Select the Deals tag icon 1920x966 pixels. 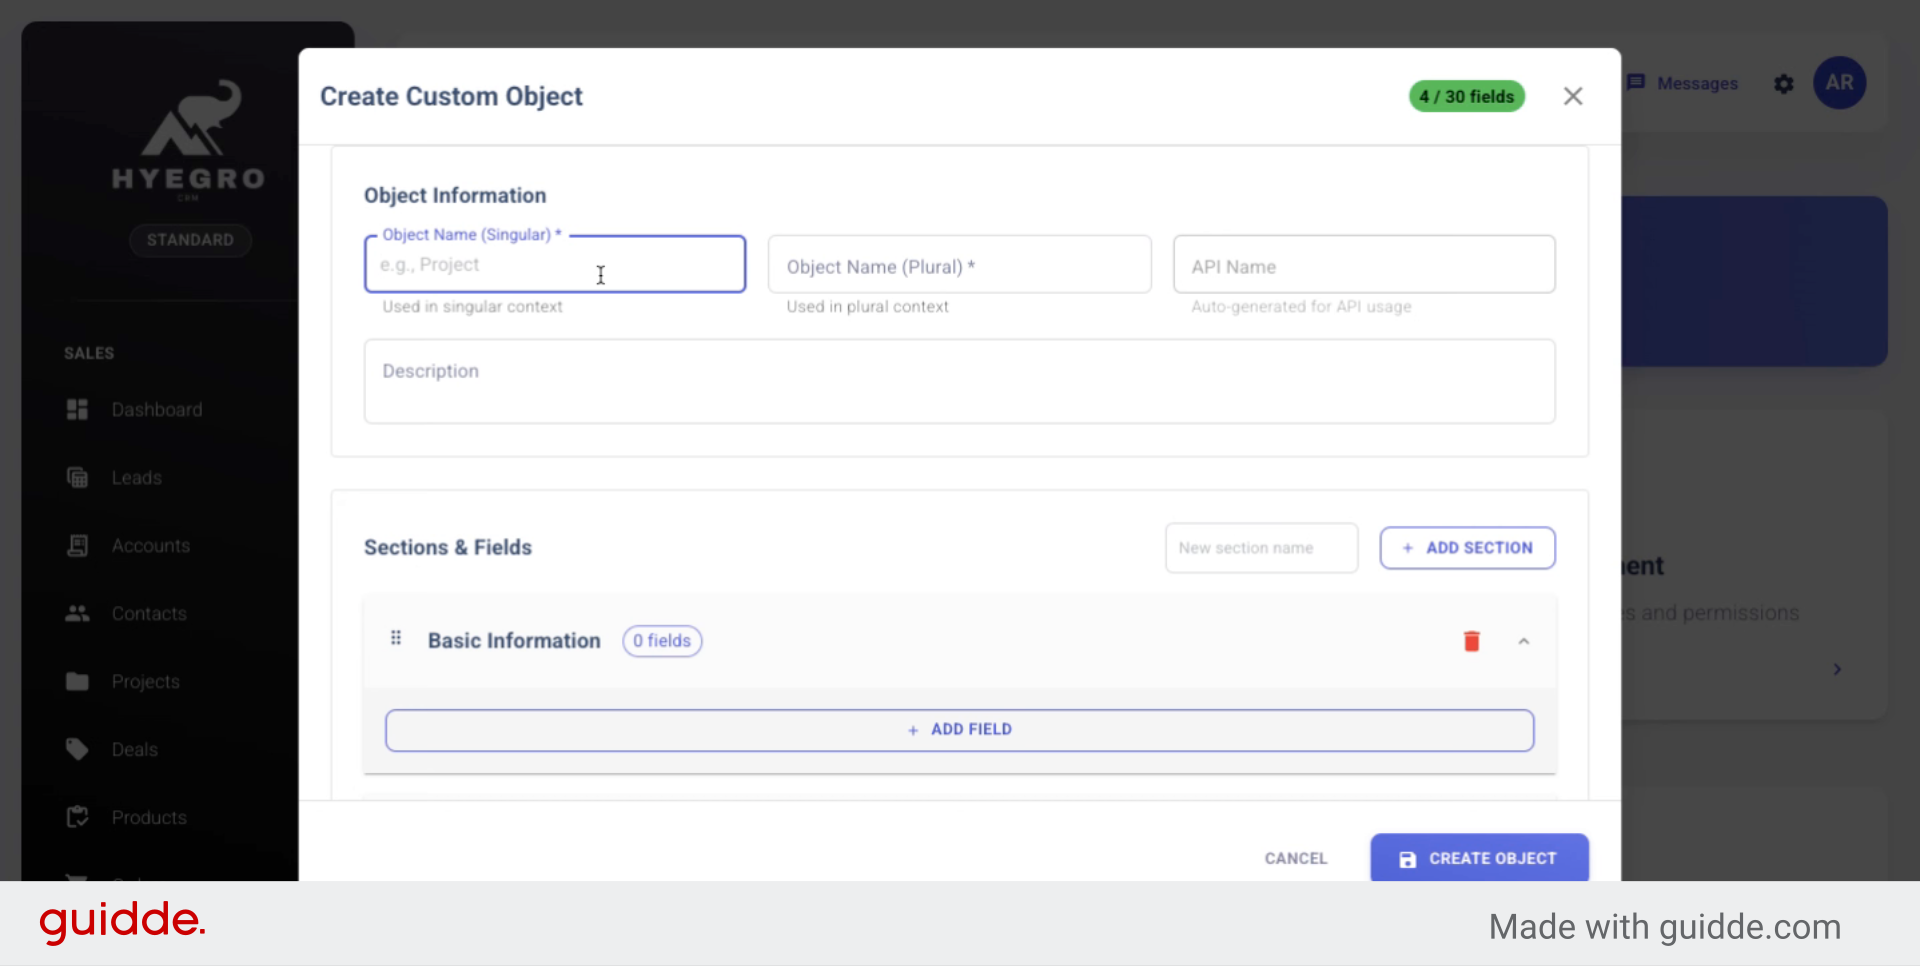[77, 748]
